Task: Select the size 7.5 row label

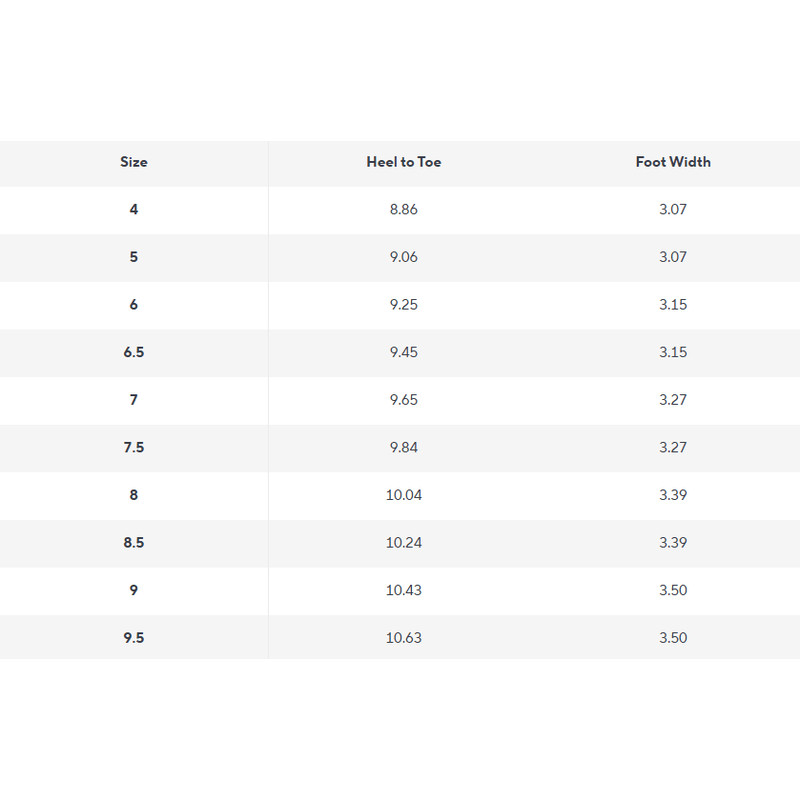Action: (x=134, y=447)
